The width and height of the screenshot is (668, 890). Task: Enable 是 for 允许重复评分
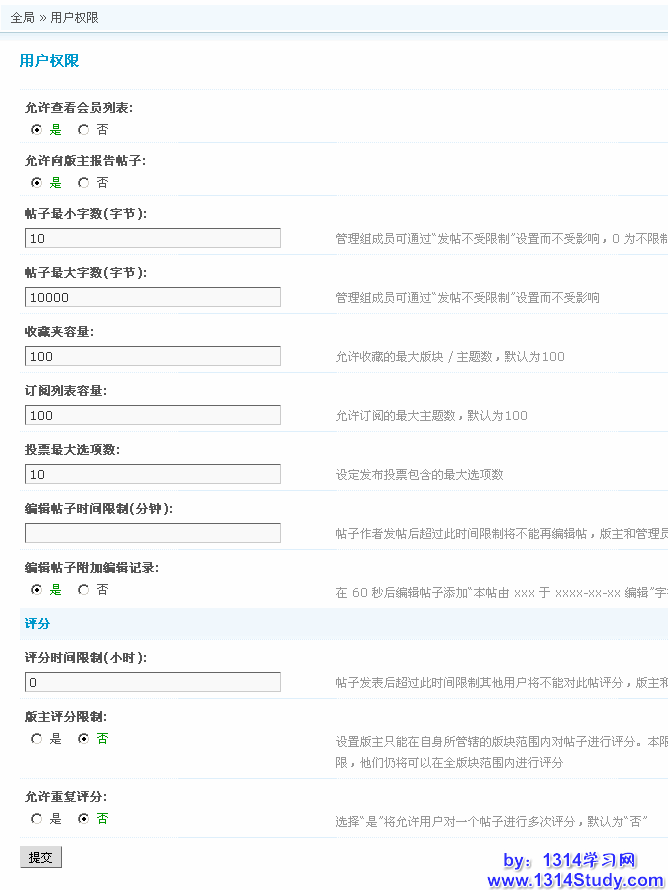click(x=37, y=819)
